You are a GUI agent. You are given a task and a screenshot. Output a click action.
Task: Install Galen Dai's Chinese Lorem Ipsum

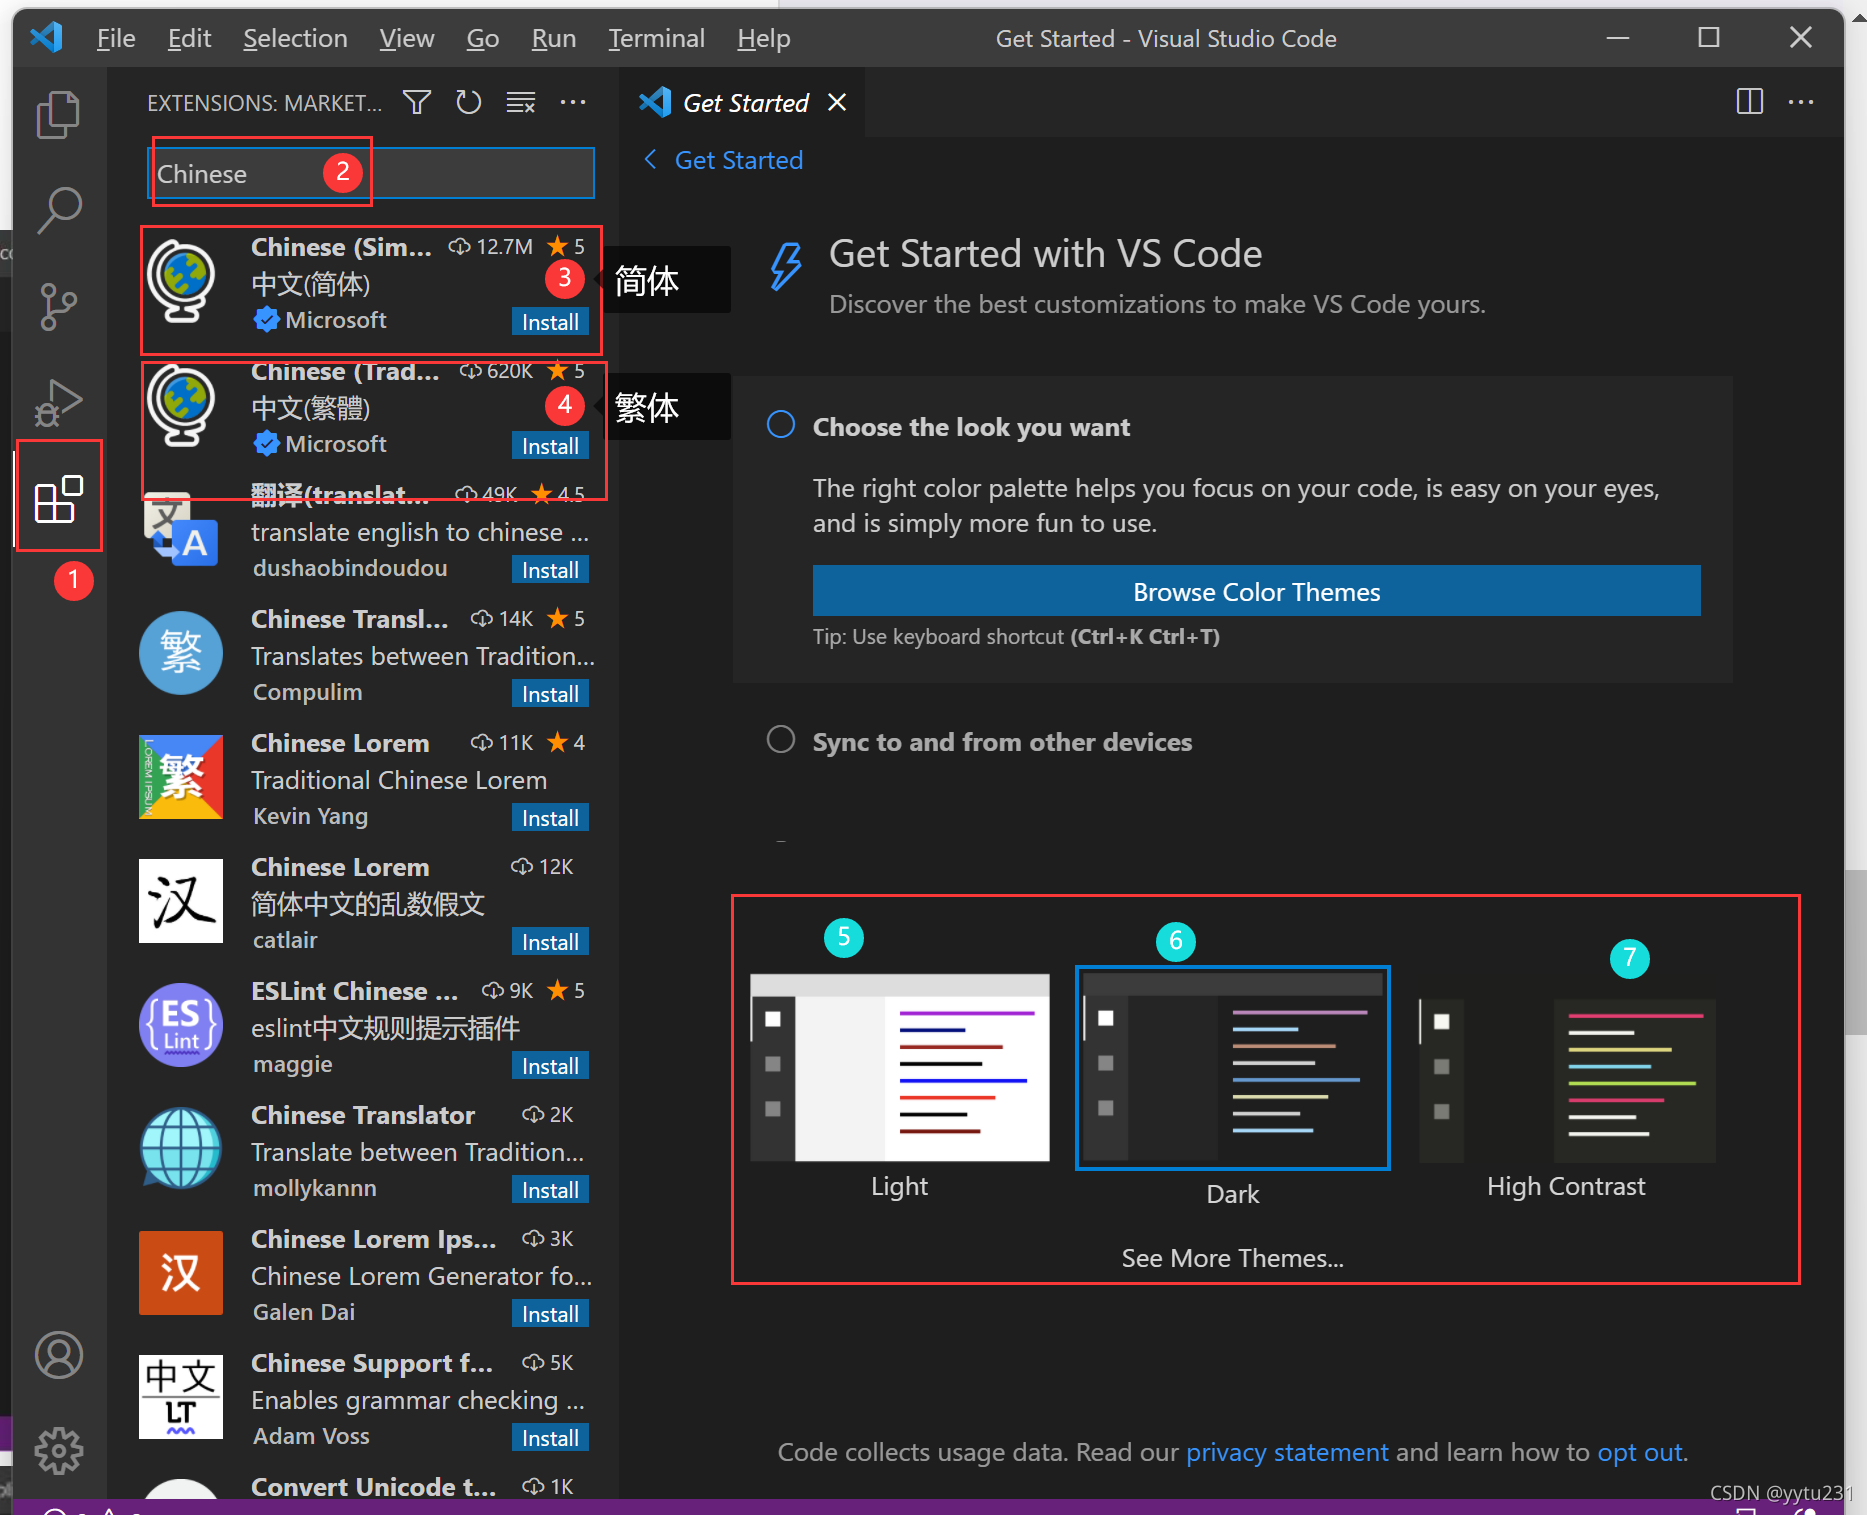pos(550,1314)
